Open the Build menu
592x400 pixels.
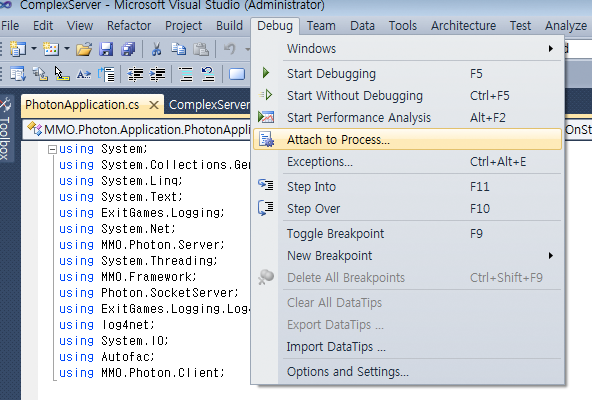pos(229,26)
